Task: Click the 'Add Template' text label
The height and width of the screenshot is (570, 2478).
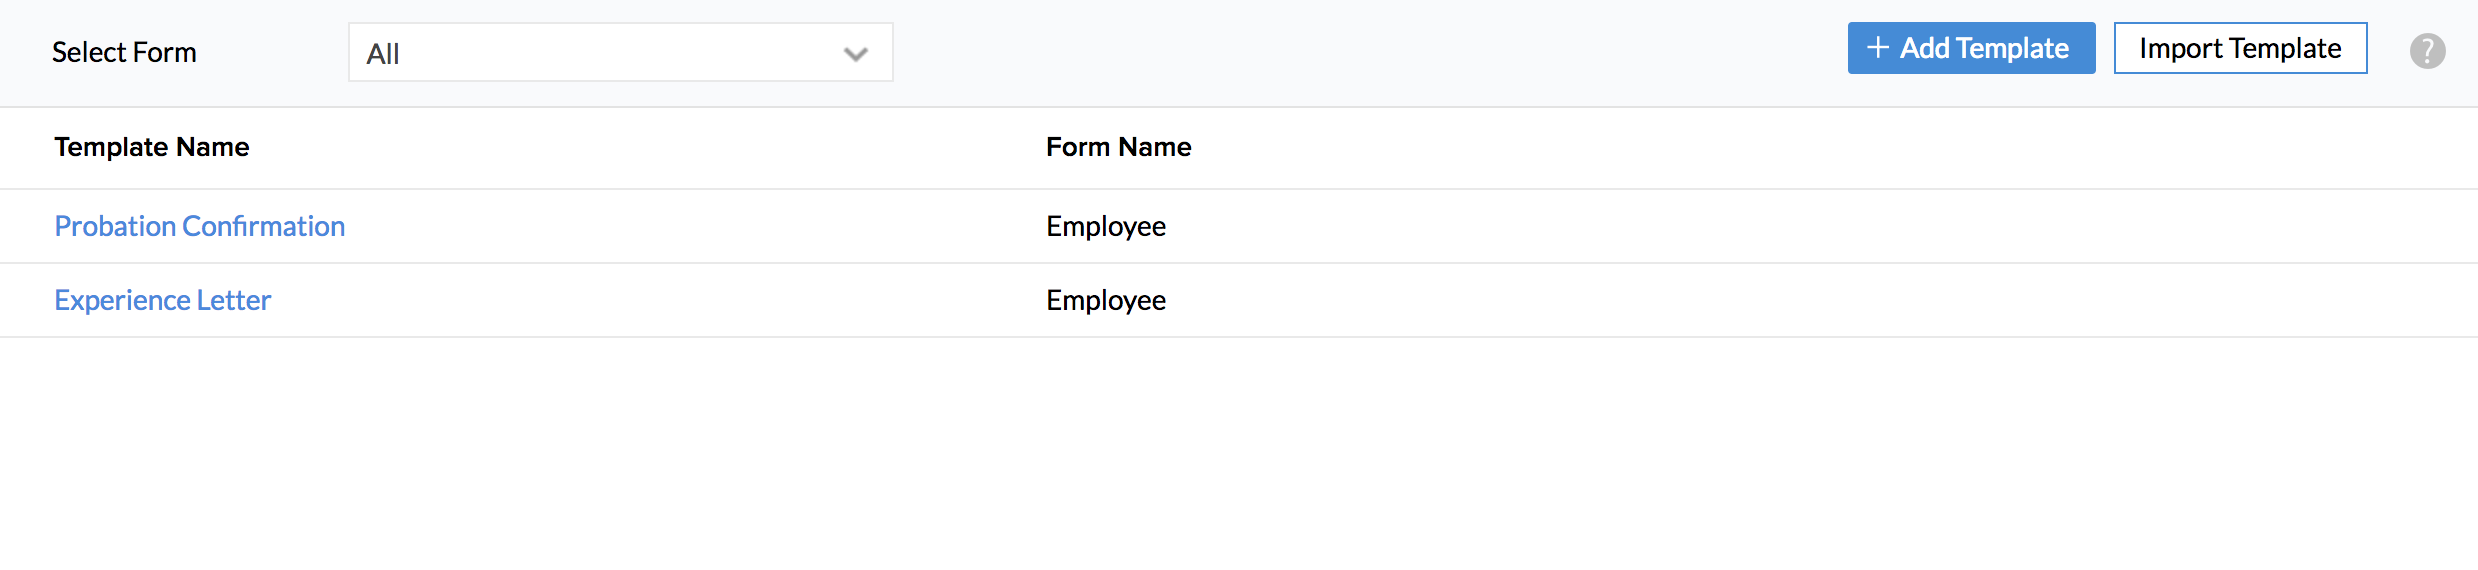Action: coord(1984,49)
